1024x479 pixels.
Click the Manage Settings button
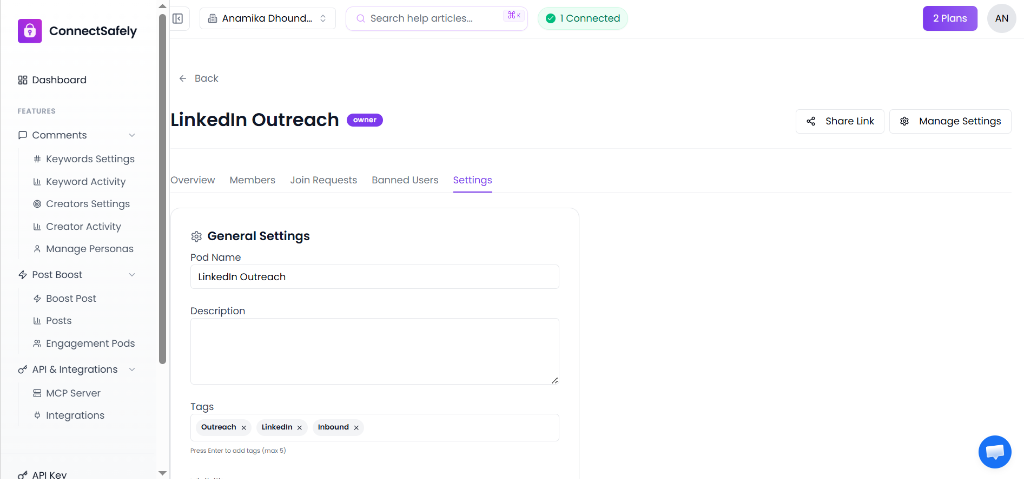(950, 122)
